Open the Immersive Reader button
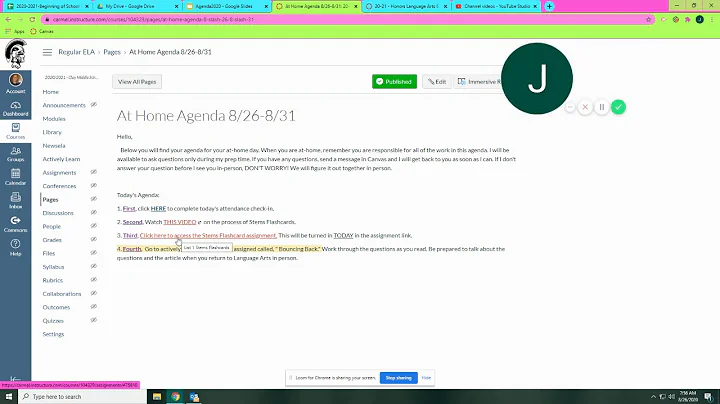The height and width of the screenshot is (404, 720). coord(478,82)
